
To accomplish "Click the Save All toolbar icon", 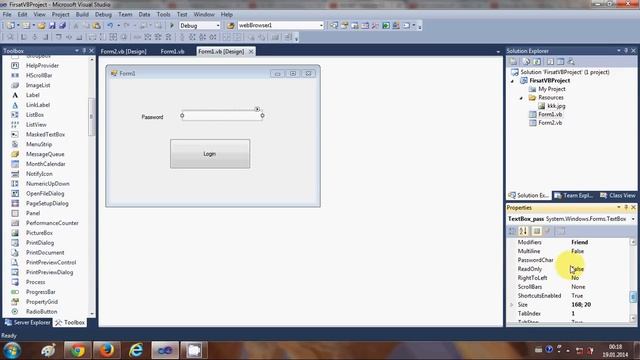I will (62, 25).
